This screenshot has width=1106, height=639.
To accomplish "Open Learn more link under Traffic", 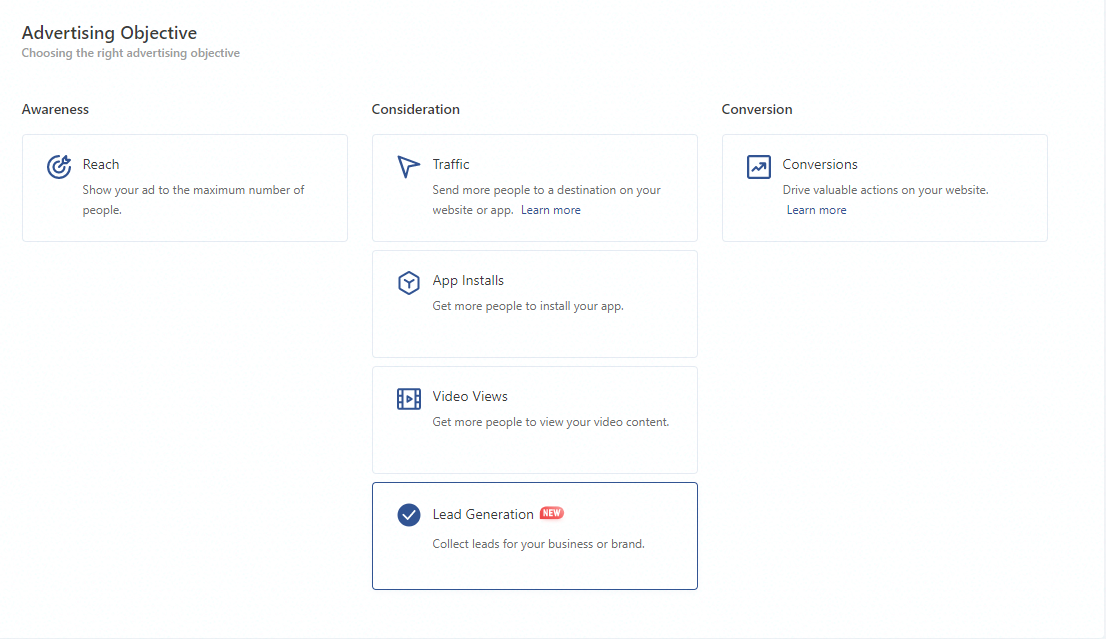I will (x=551, y=210).
